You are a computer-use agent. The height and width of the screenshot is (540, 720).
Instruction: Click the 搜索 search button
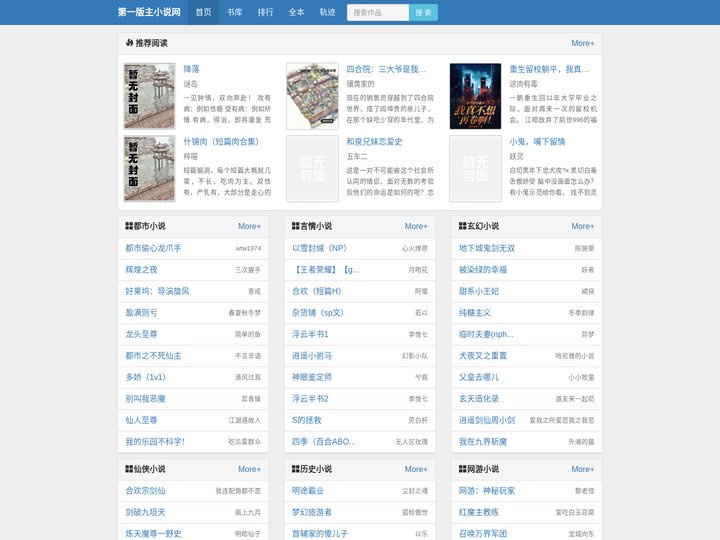423,12
